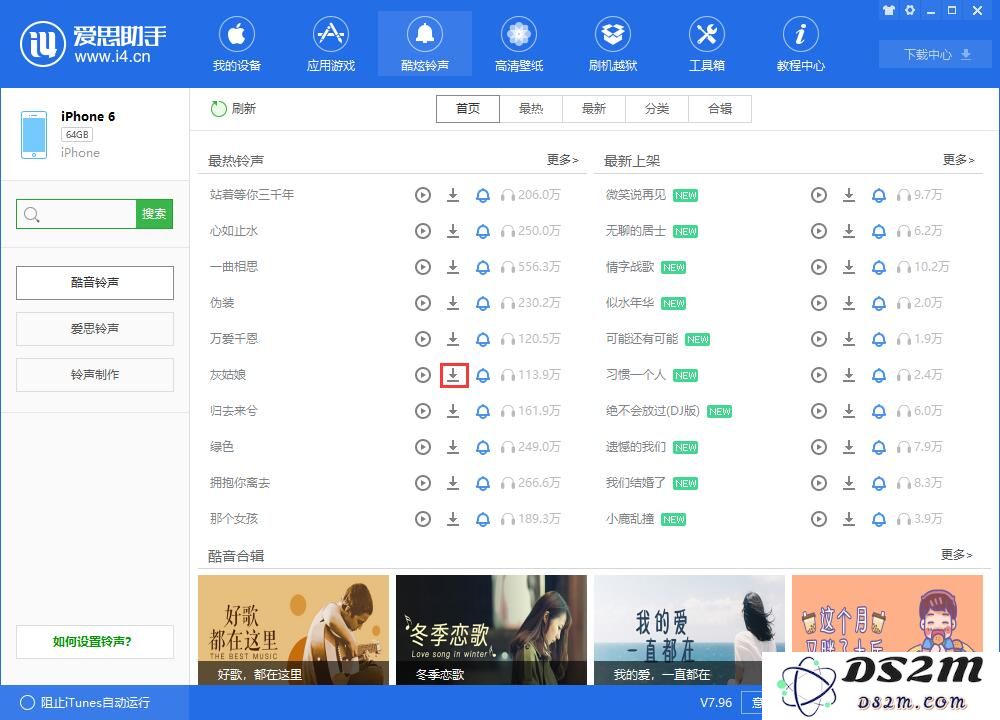Click the bell icon for 那个女孩
The width and height of the screenshot is (1000, 720).
tap(483, 519)
